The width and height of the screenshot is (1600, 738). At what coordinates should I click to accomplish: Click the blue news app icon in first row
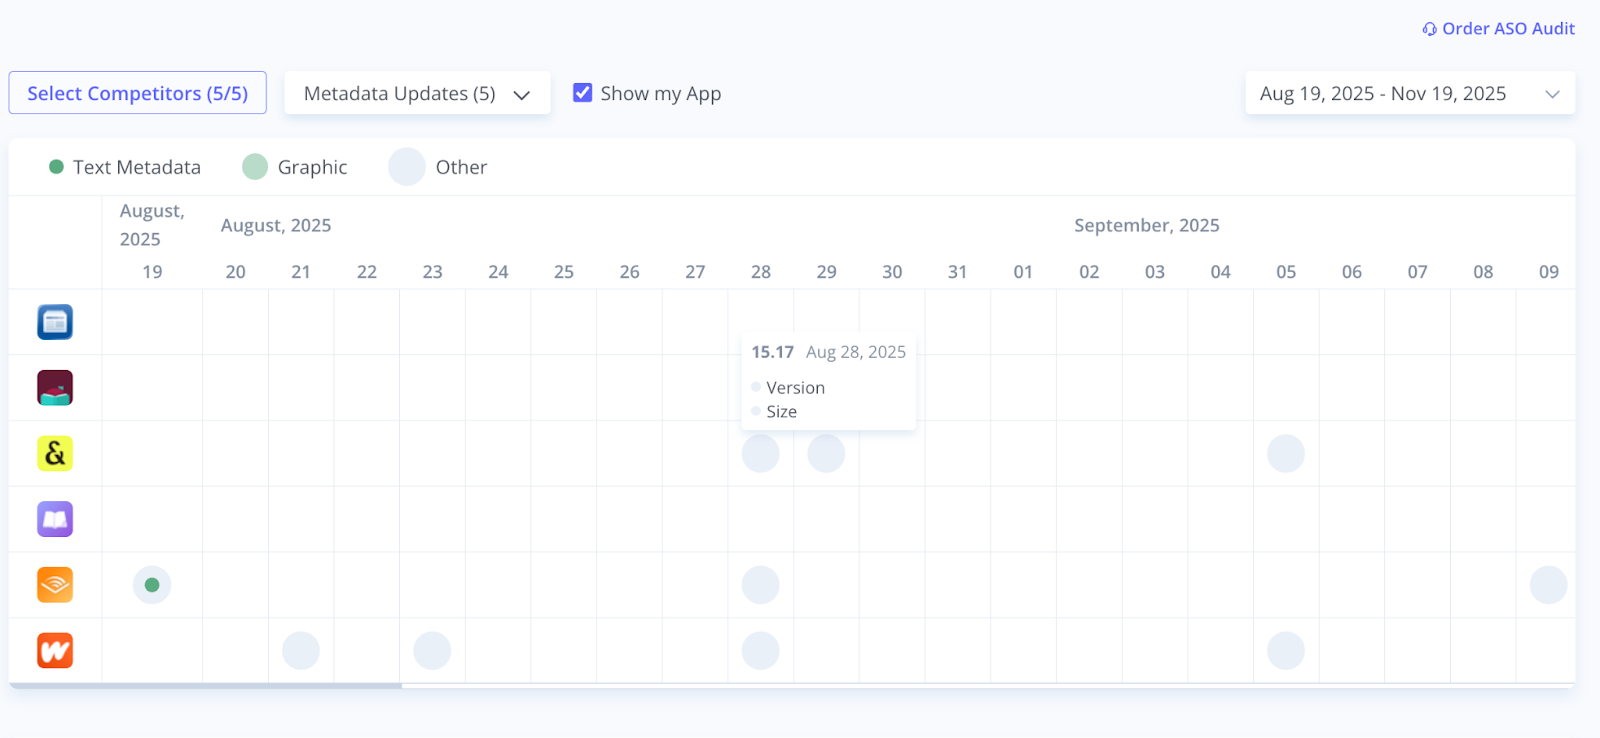(x=55, y=322)
